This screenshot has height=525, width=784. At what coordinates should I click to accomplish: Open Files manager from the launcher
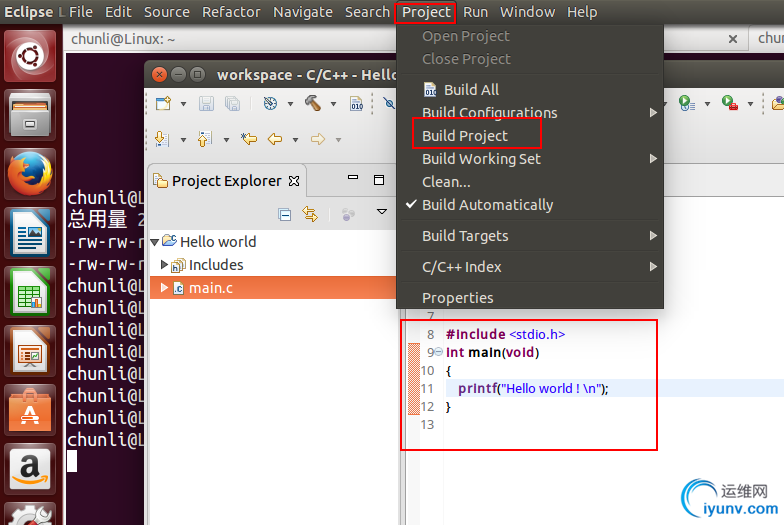tap(30, 115)
